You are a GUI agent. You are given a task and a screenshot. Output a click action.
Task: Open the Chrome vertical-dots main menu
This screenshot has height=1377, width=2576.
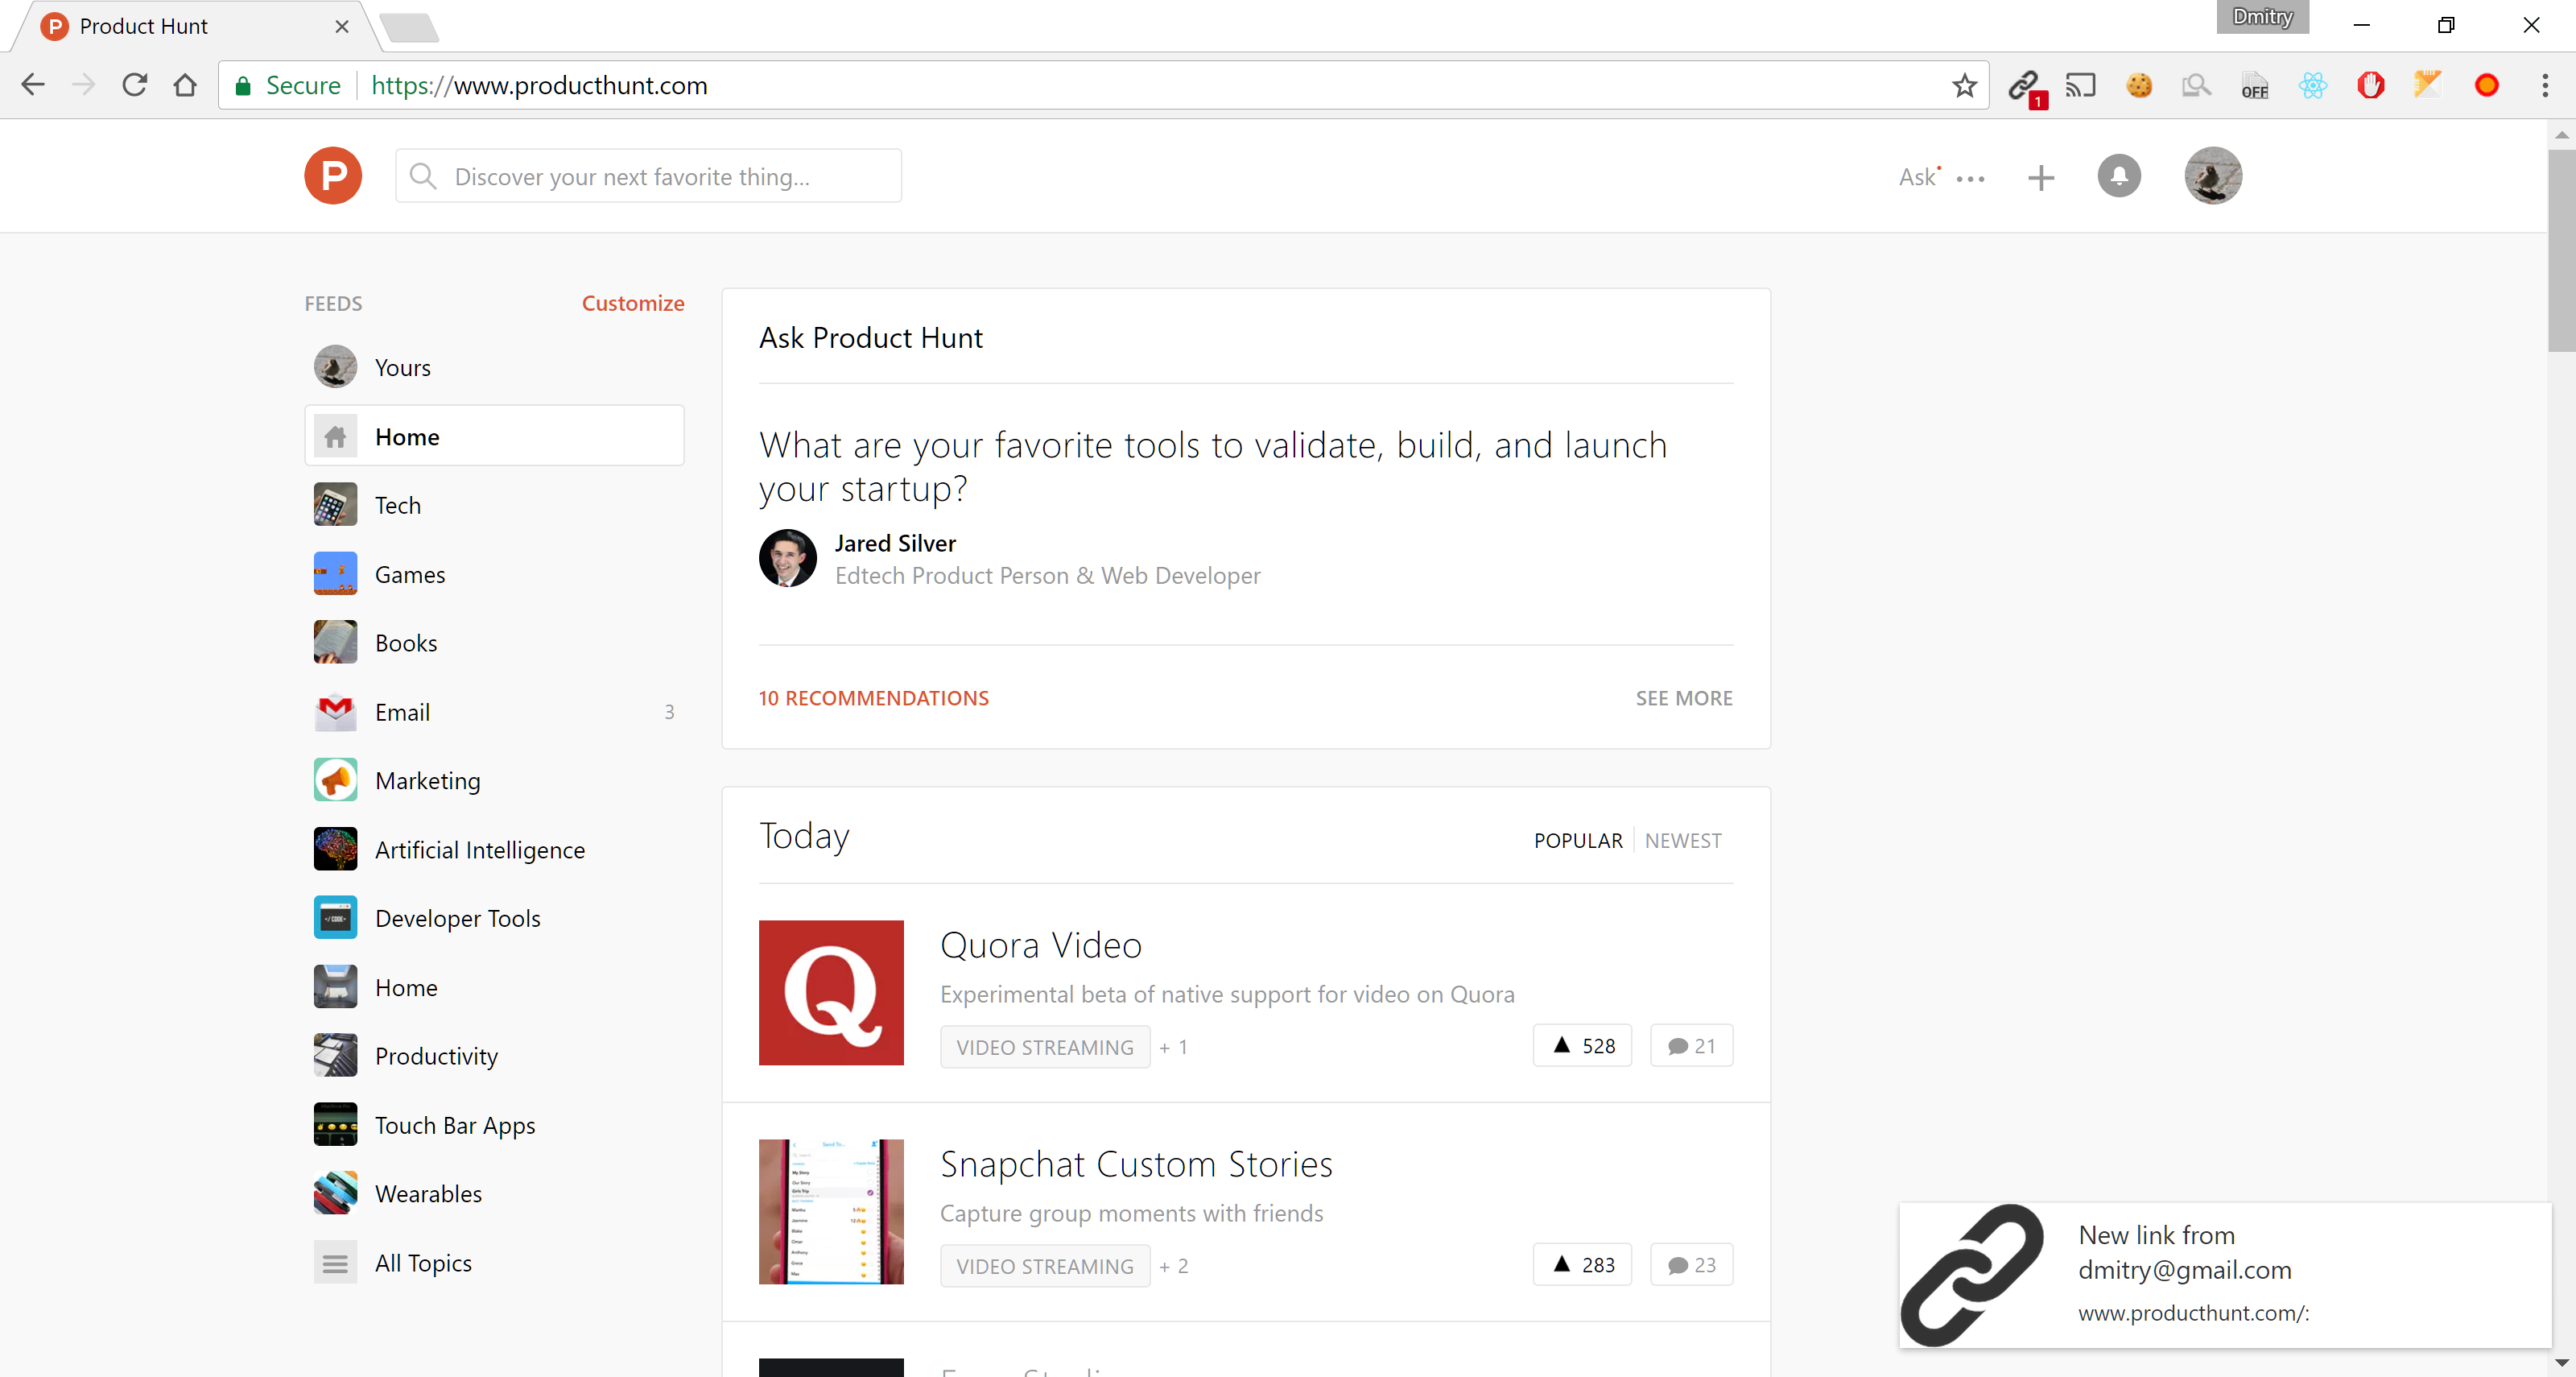click(x=2544, y=86)
